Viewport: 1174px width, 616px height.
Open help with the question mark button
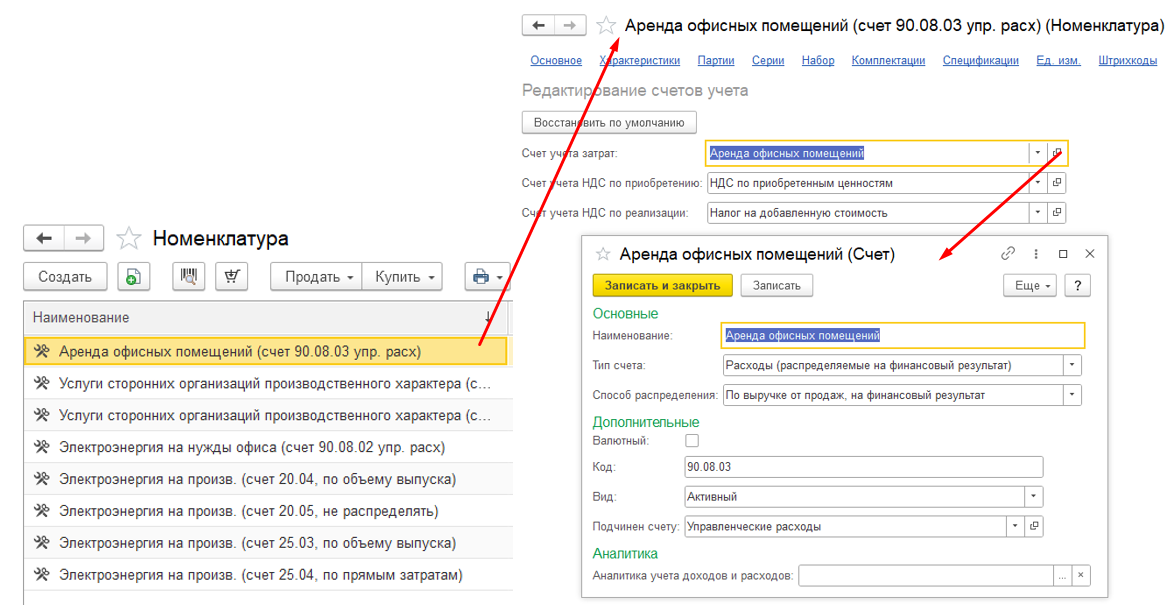coord(1077,286)
